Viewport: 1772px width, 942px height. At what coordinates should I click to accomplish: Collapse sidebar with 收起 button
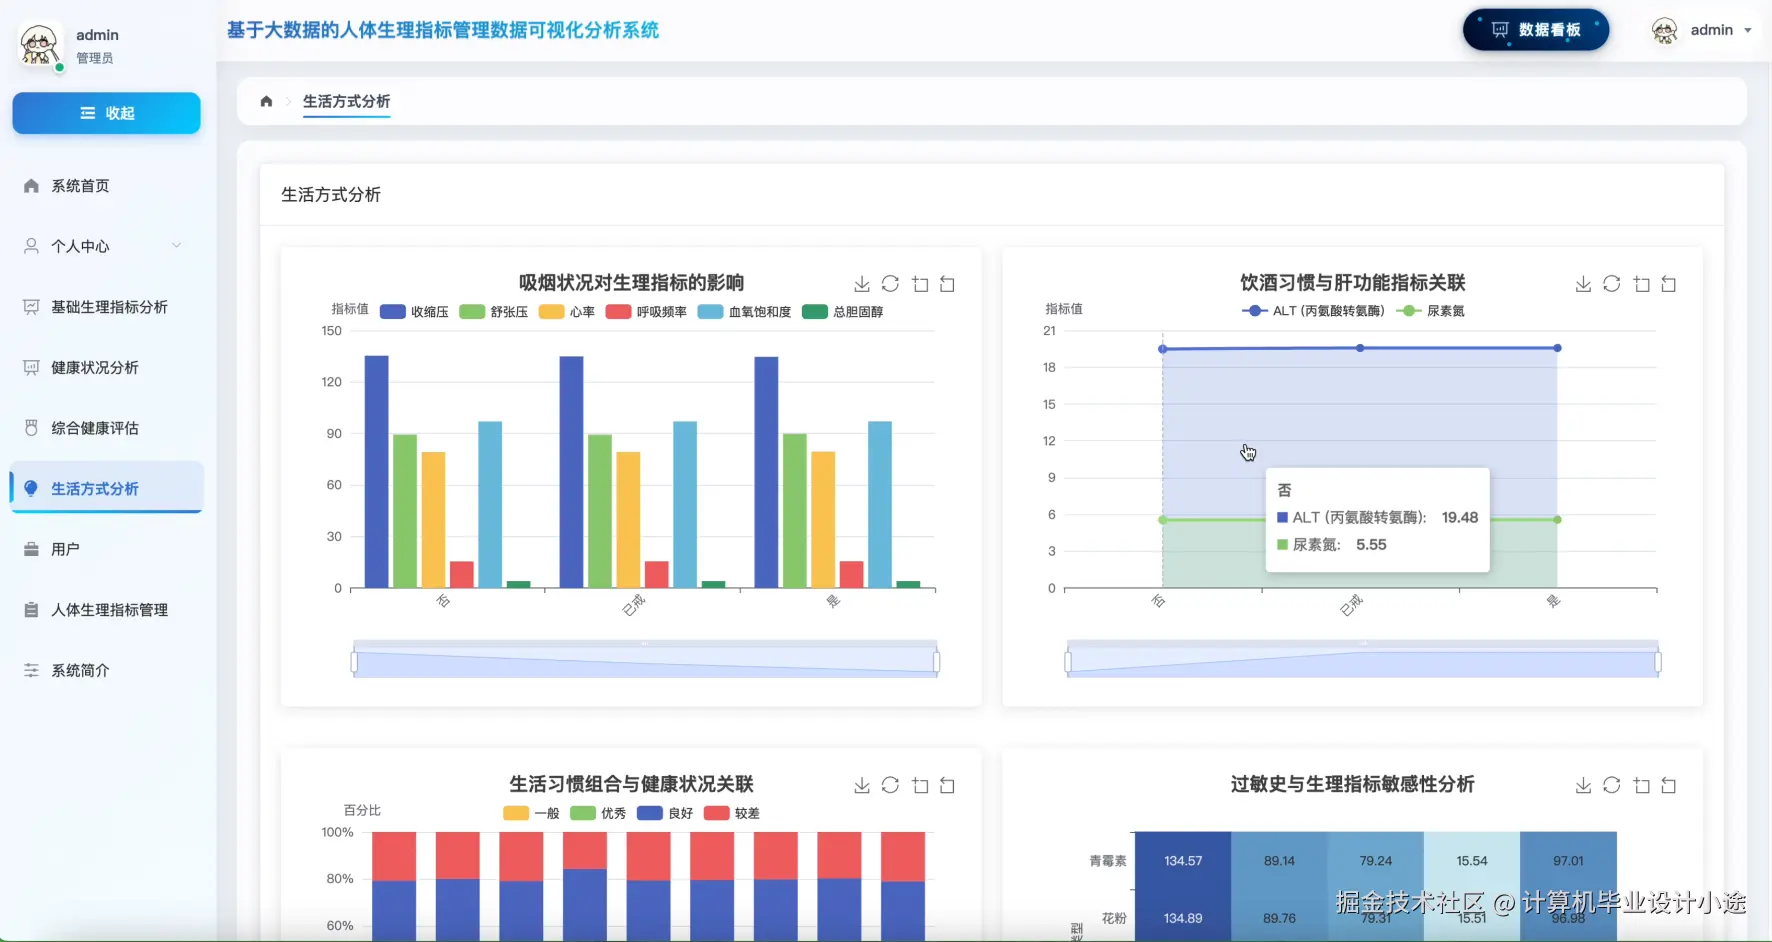click(106, 113)
